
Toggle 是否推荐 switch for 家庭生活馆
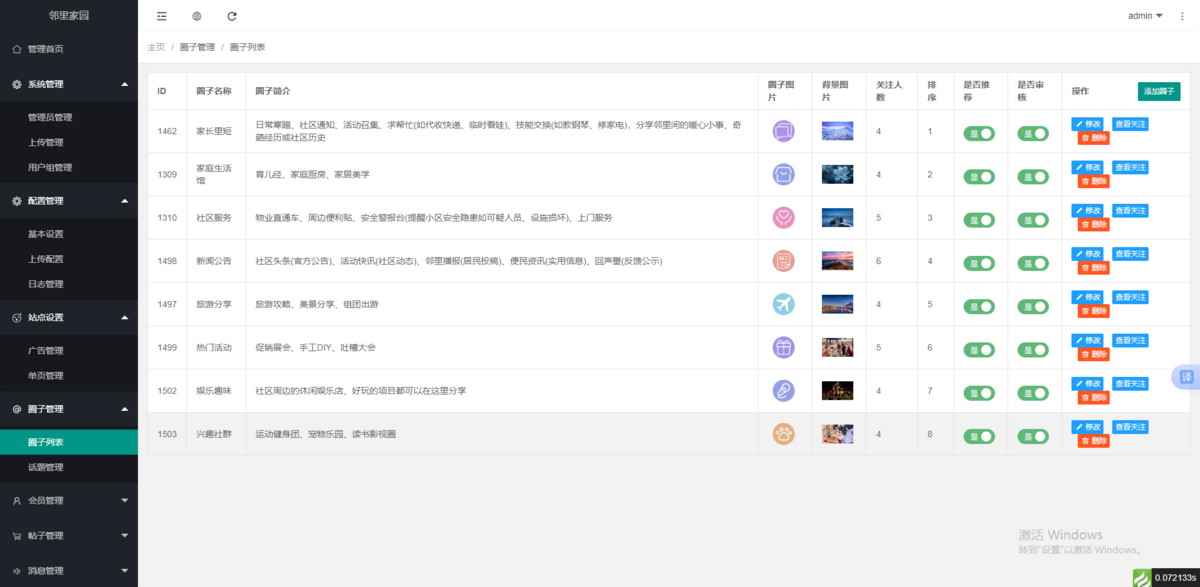[979, 177]
